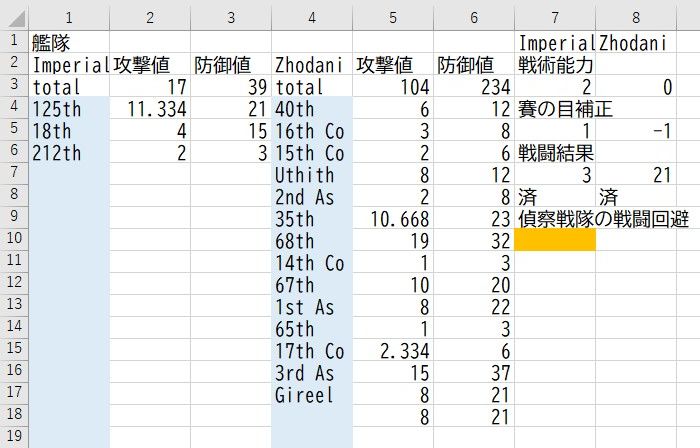Screen dimensions: 700x448
Task: Click the cell containing 艦隊
Action: point(69,42)
